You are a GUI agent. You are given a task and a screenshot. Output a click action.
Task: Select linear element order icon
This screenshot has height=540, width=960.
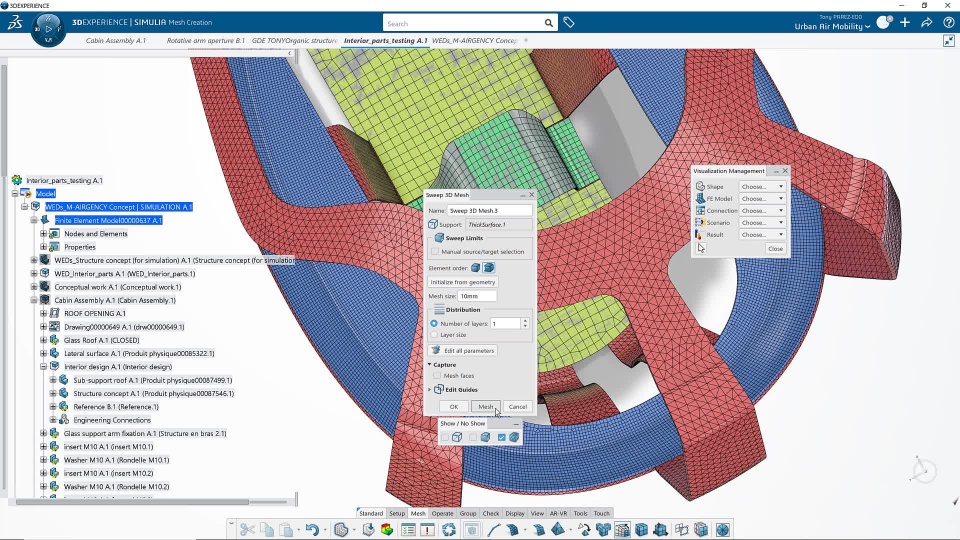click(476, 268)
